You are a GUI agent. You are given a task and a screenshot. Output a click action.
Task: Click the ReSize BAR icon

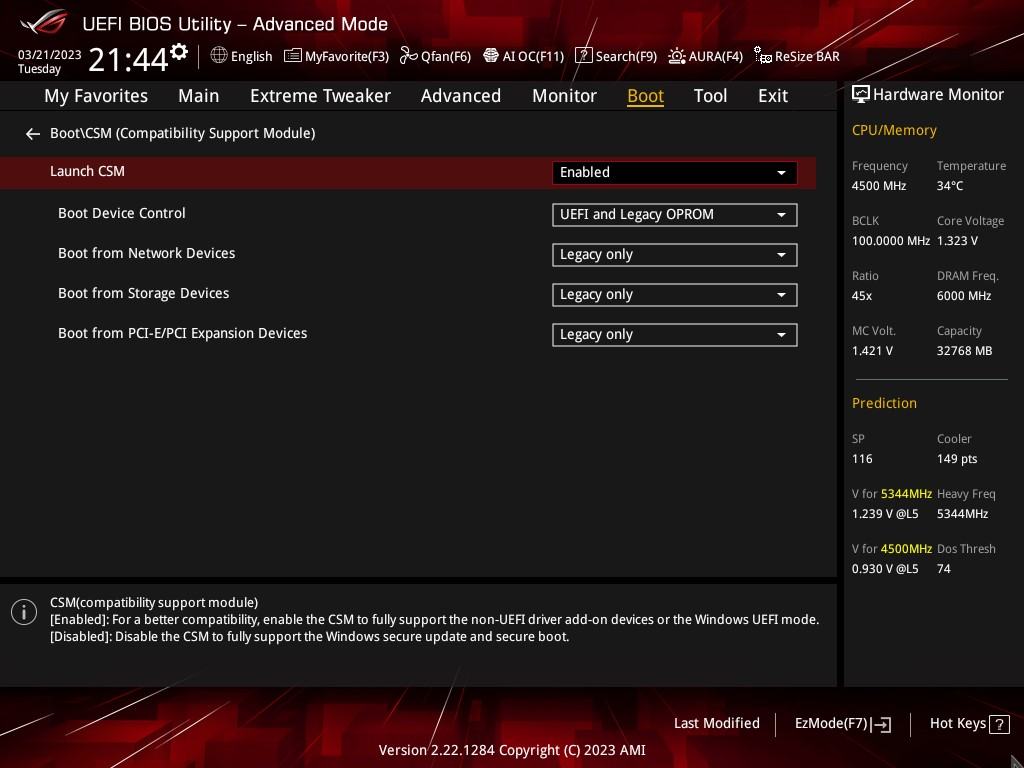pyautogui.click(x=763, y=56)
